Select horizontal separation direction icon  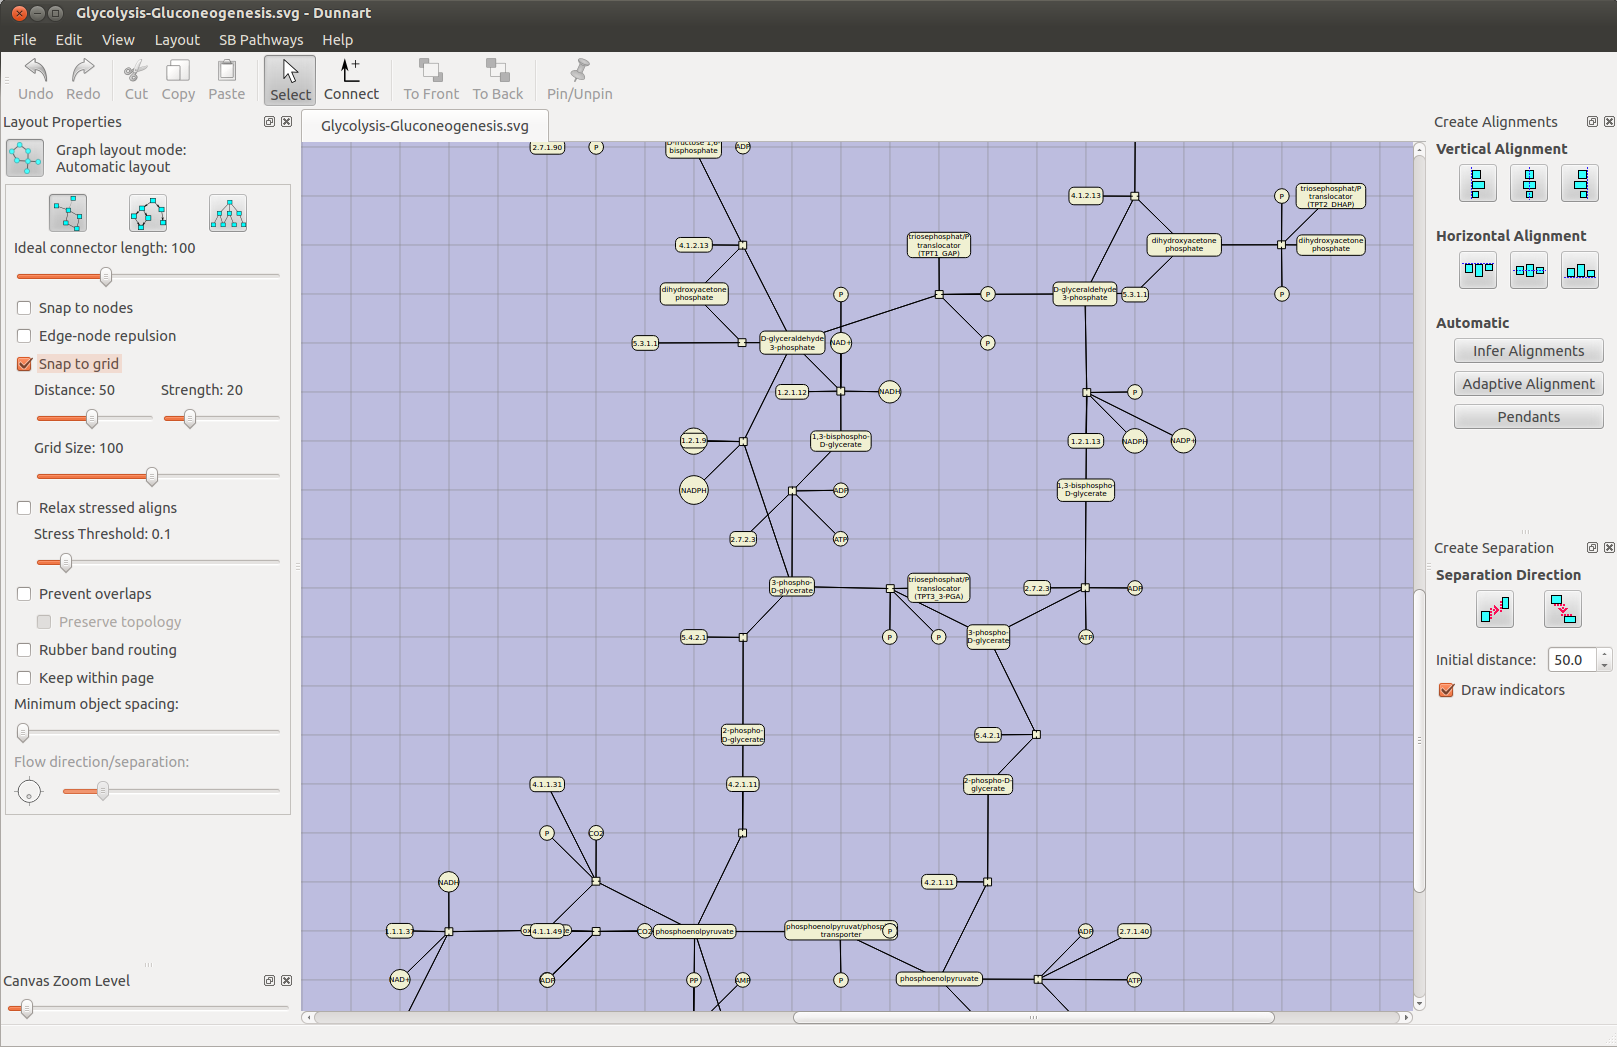1494,608
